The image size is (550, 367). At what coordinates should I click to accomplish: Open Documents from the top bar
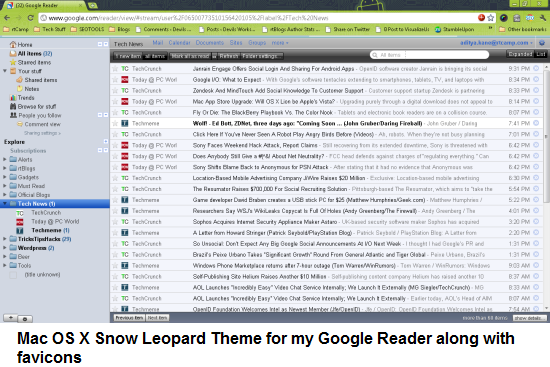(x=209, y=42)
